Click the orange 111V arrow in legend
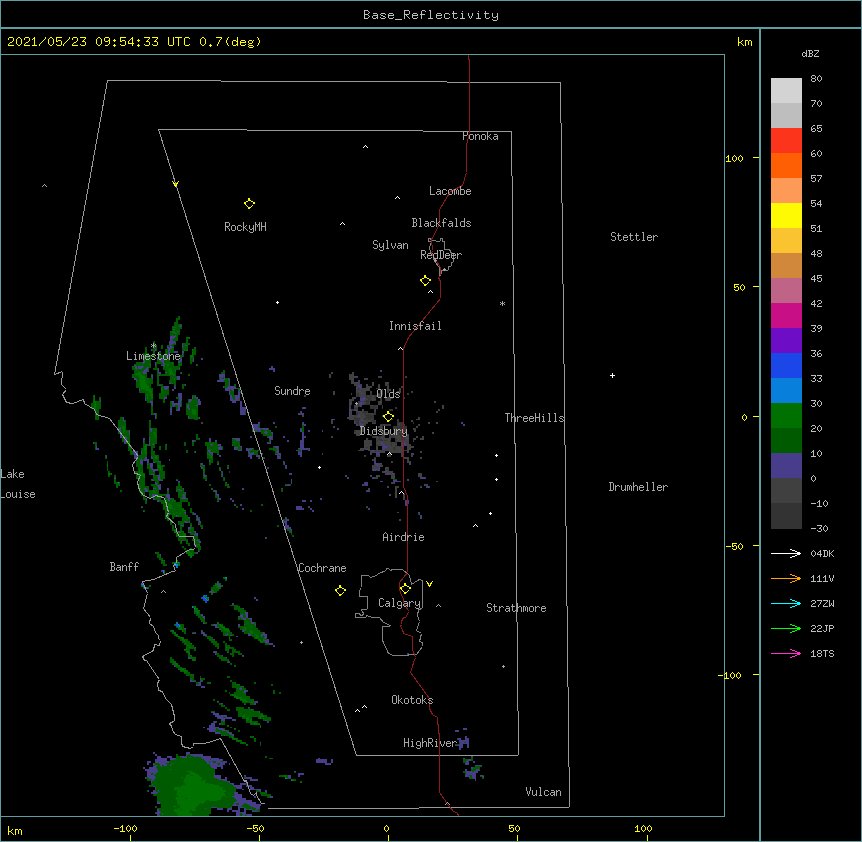862x842 pixels. (786, 578)
